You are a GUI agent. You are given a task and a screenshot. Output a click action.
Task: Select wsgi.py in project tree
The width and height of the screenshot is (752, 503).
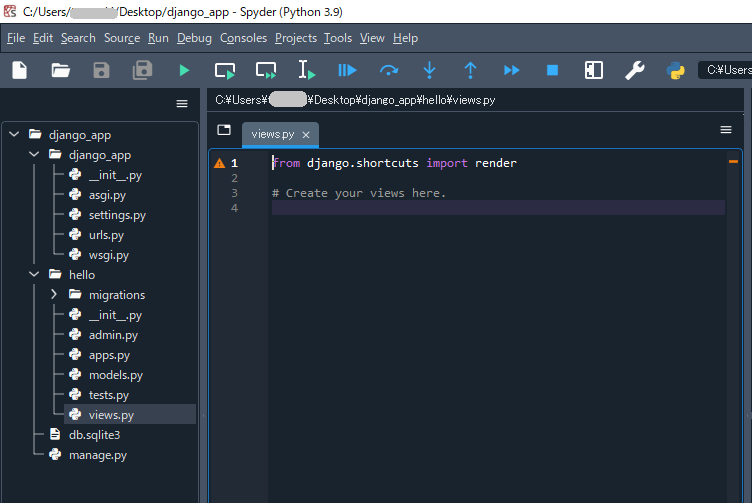point(108,255)
